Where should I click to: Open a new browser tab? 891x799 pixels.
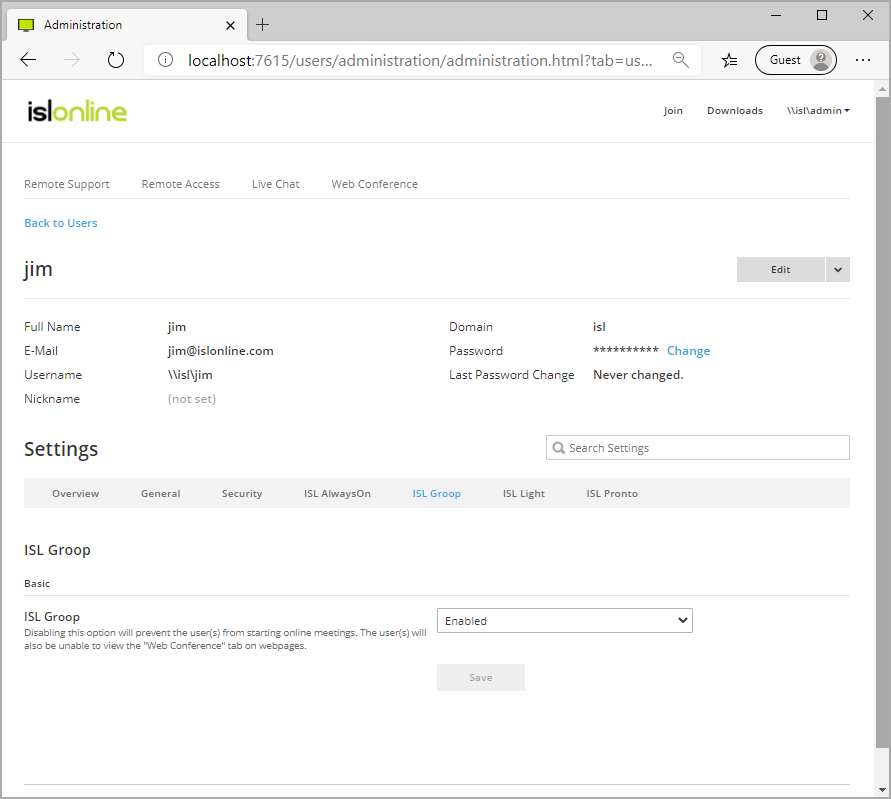coord(263,24)
